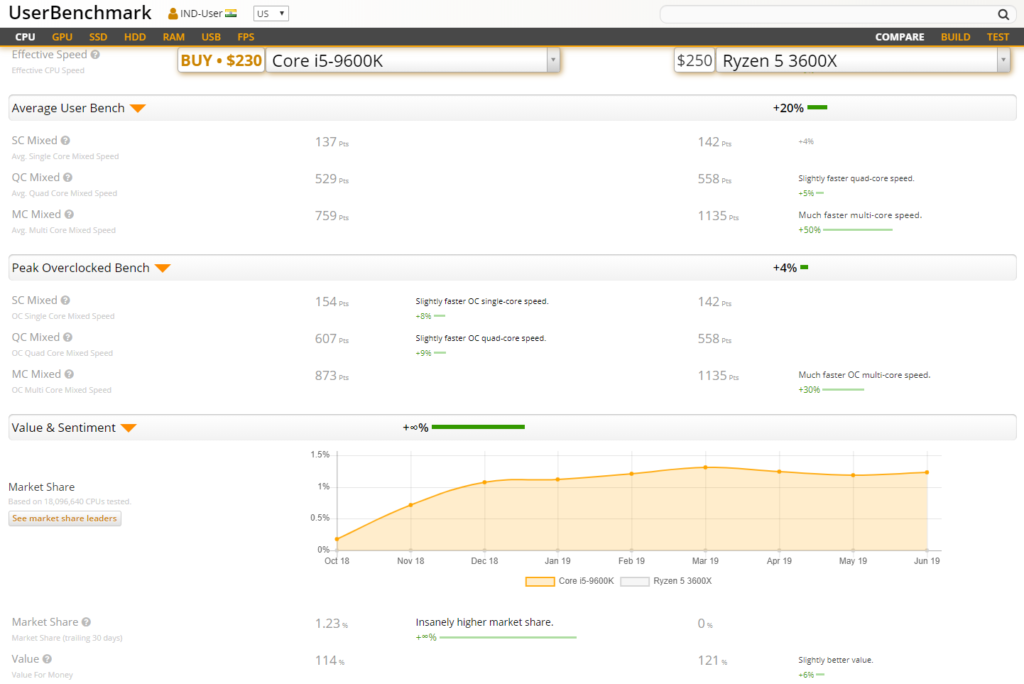Open the TEST menu item

998,37
